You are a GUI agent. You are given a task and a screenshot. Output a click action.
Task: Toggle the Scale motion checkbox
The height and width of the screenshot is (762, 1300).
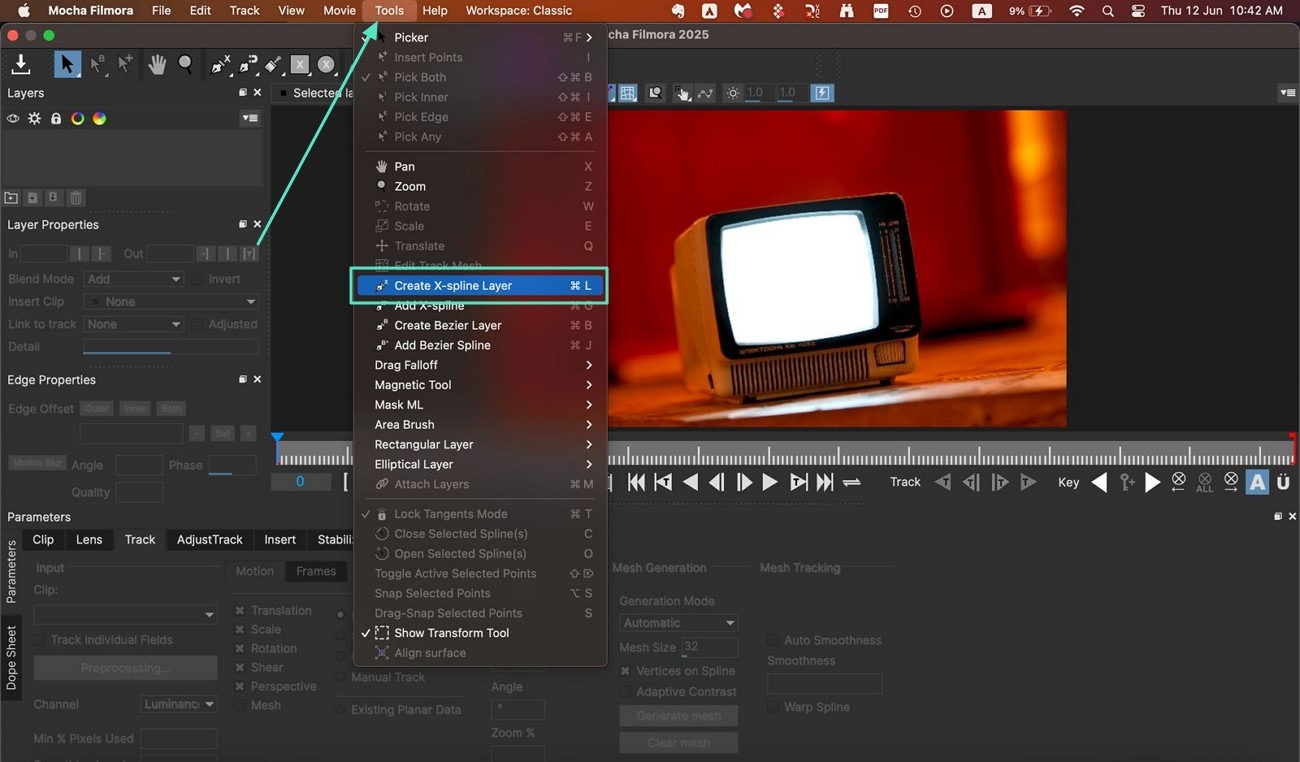(240, 630)
